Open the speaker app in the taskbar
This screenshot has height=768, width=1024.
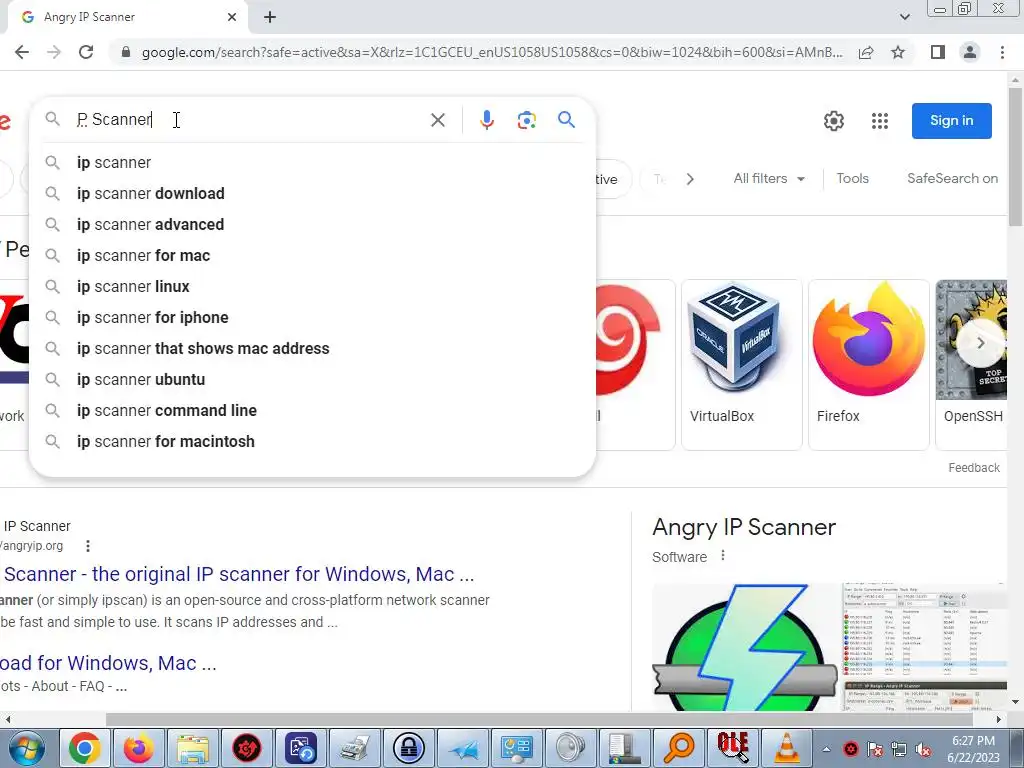[571, 748]
